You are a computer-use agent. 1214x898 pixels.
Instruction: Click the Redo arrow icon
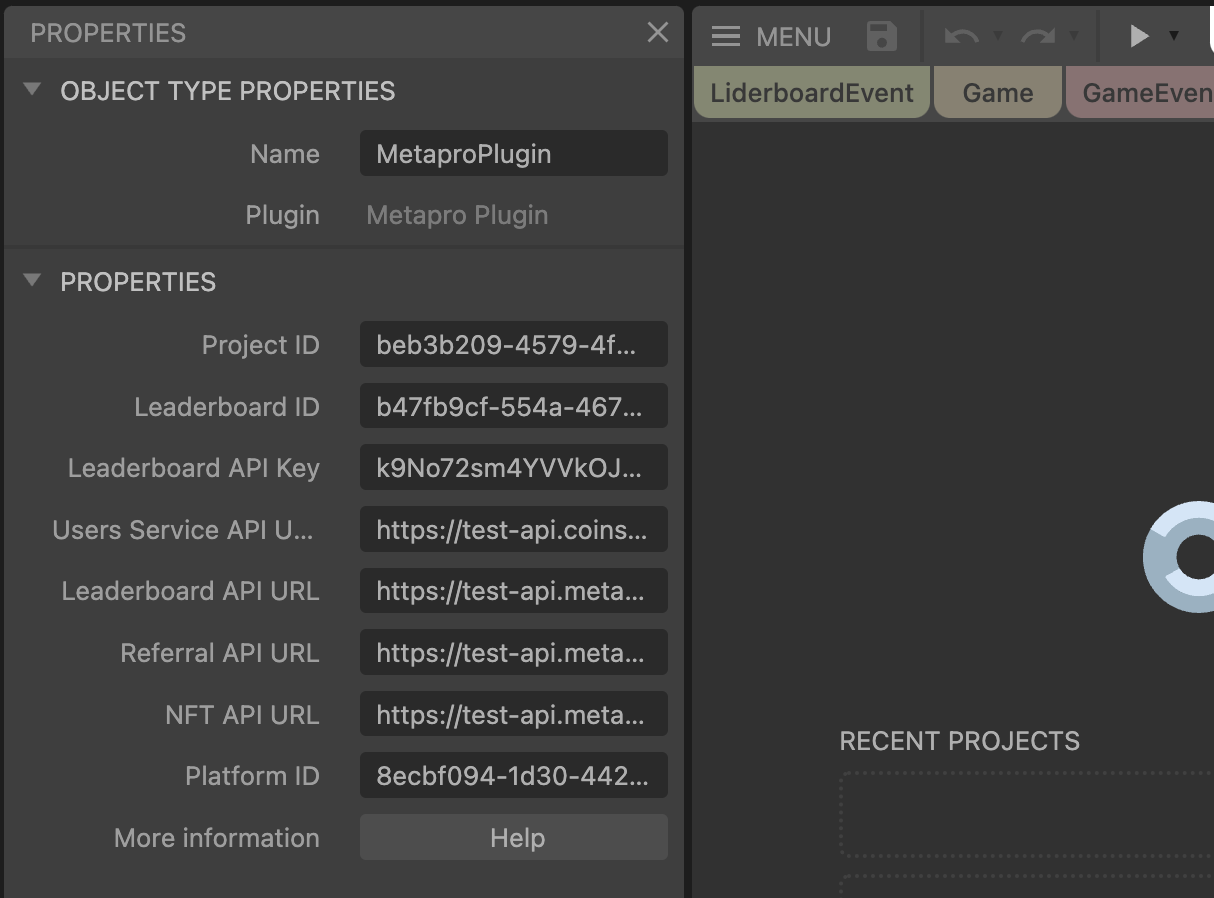(x=1038, y=36)
